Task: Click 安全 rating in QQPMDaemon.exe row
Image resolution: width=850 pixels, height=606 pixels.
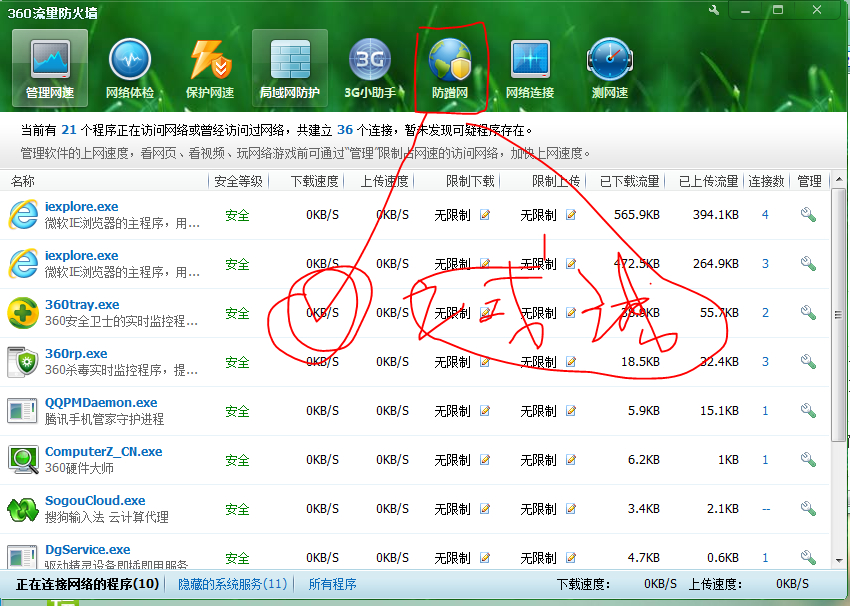Action: tap(237, 411)
